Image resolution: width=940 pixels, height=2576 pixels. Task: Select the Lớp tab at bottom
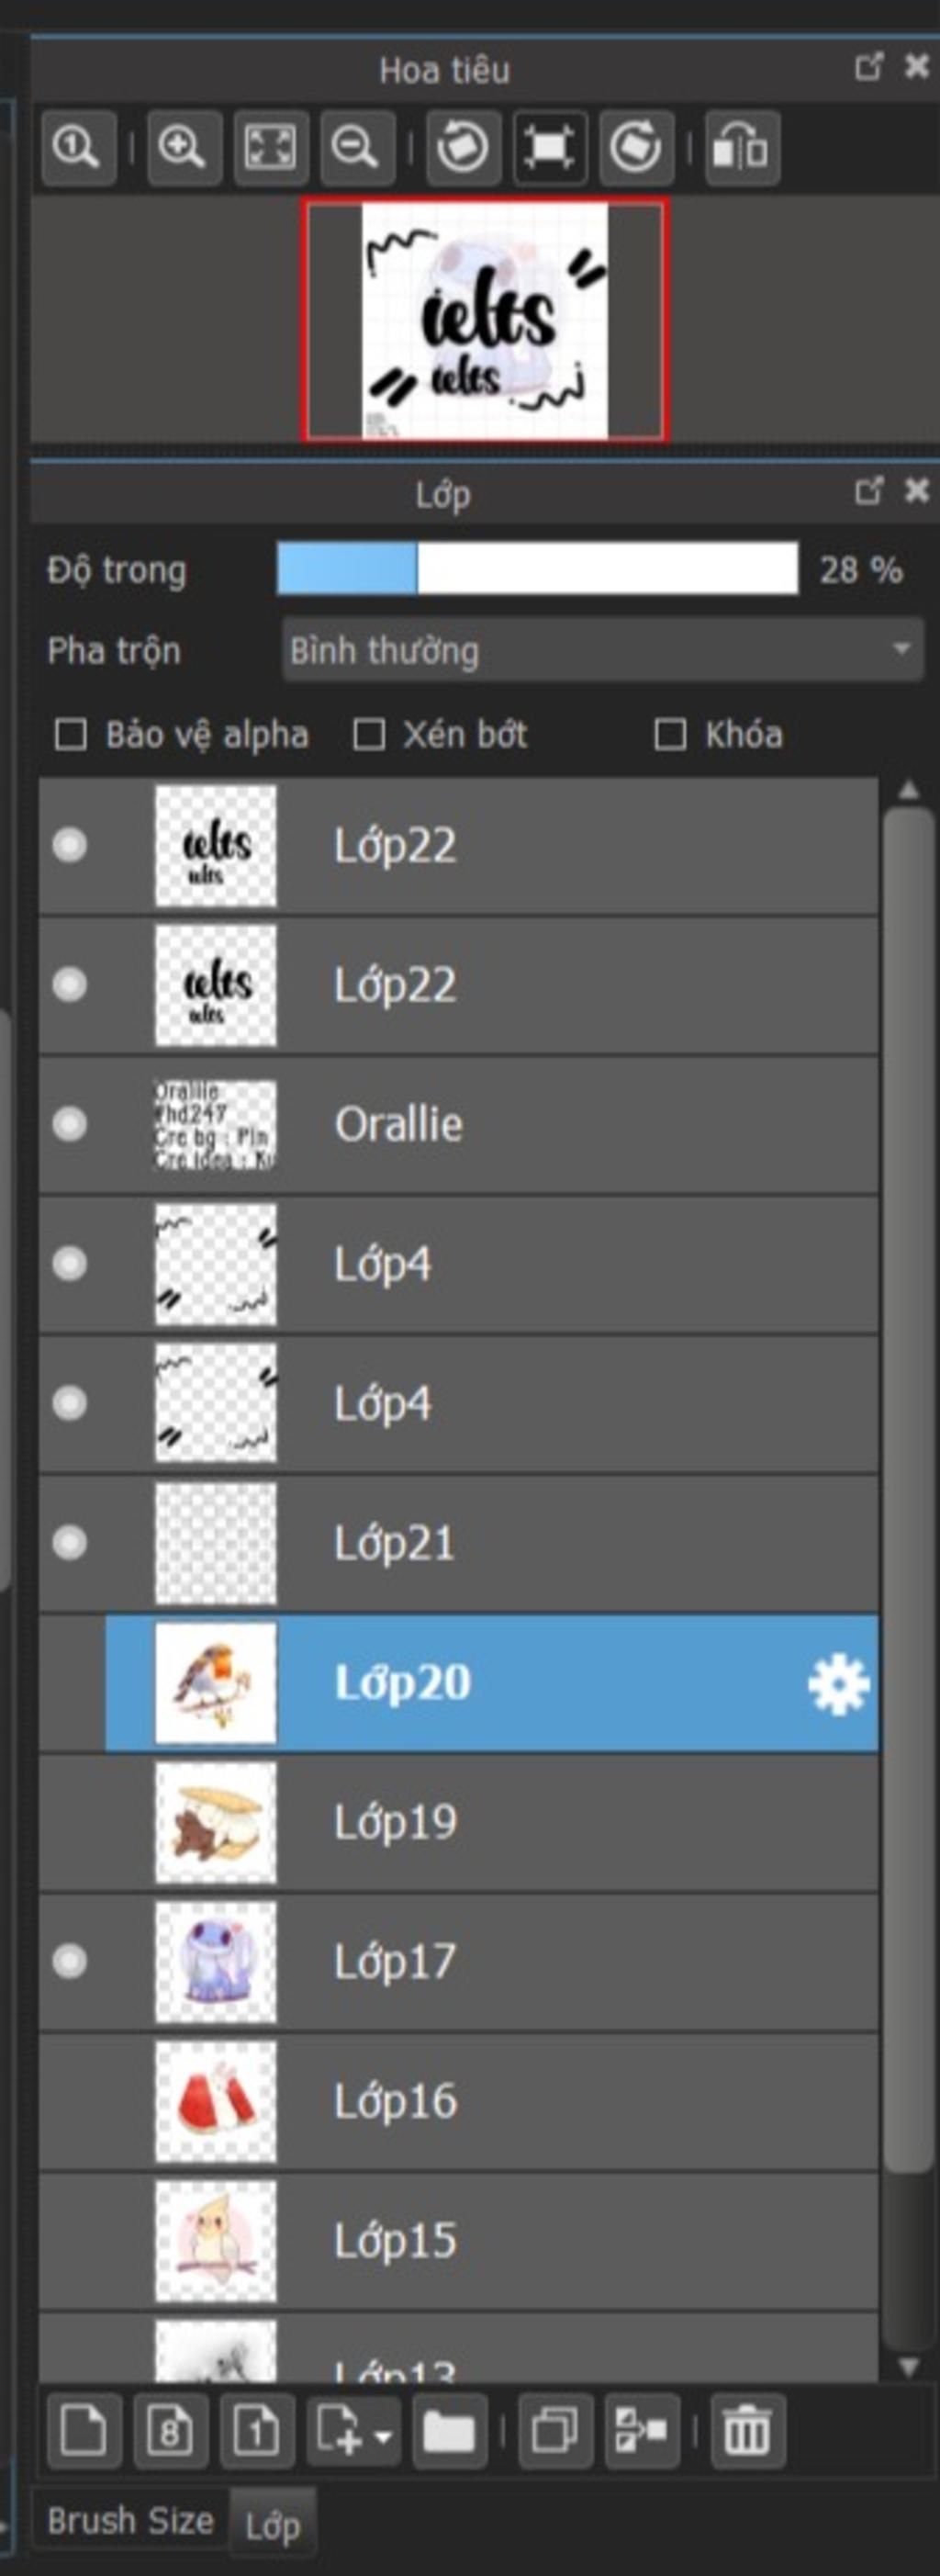pyautogui.click(x=272, y=2526)
